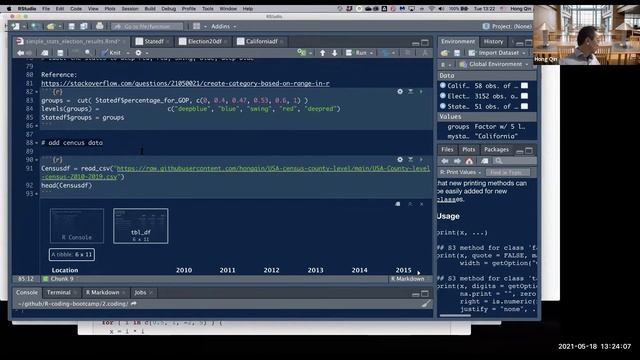The height and width of the screenshot is (360, 640).
Task: Open chunk options gear for line 90 chunk
Action: coord(400,160)
